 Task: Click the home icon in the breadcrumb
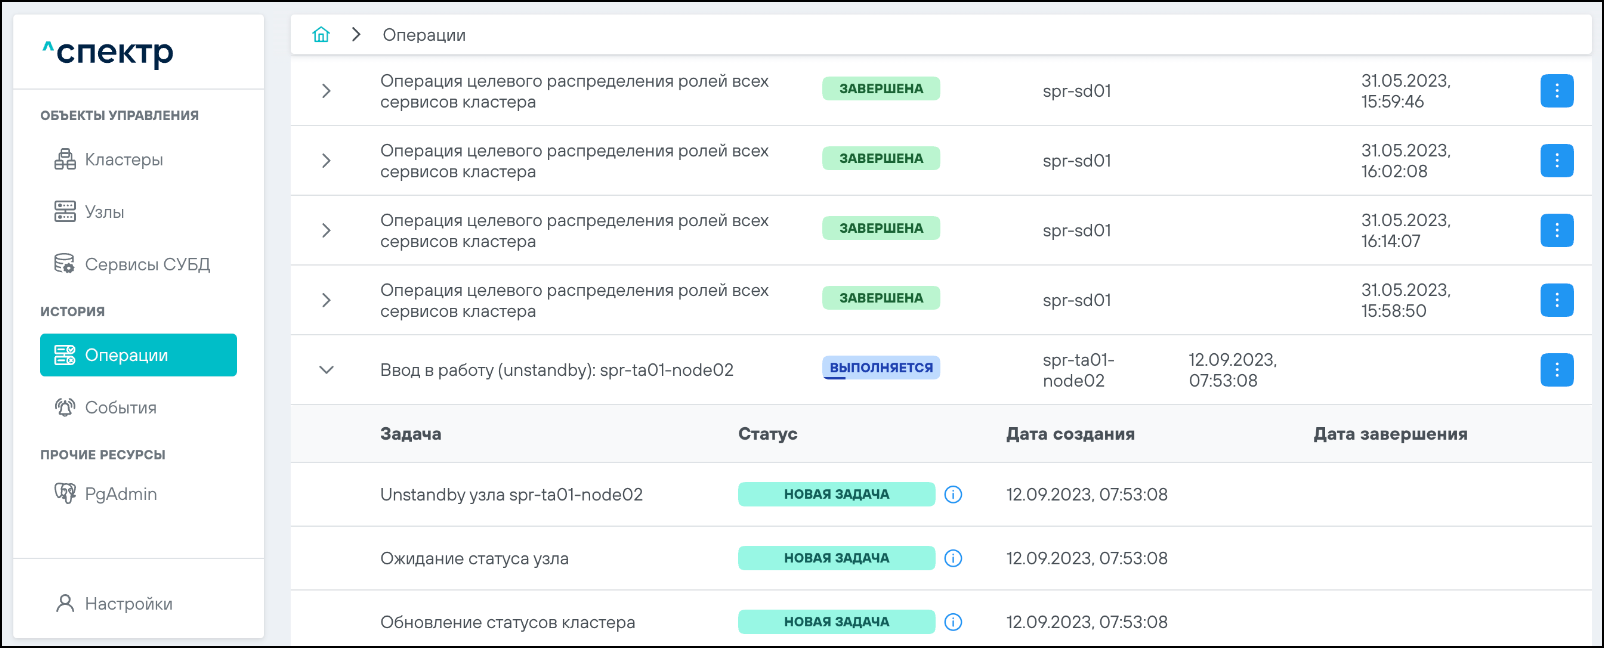pos(321,35)
